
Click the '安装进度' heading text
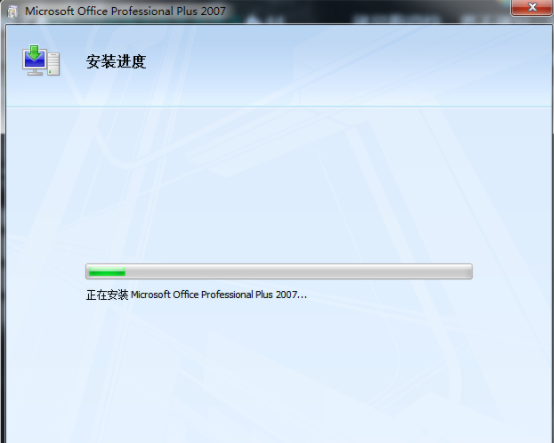116,61
